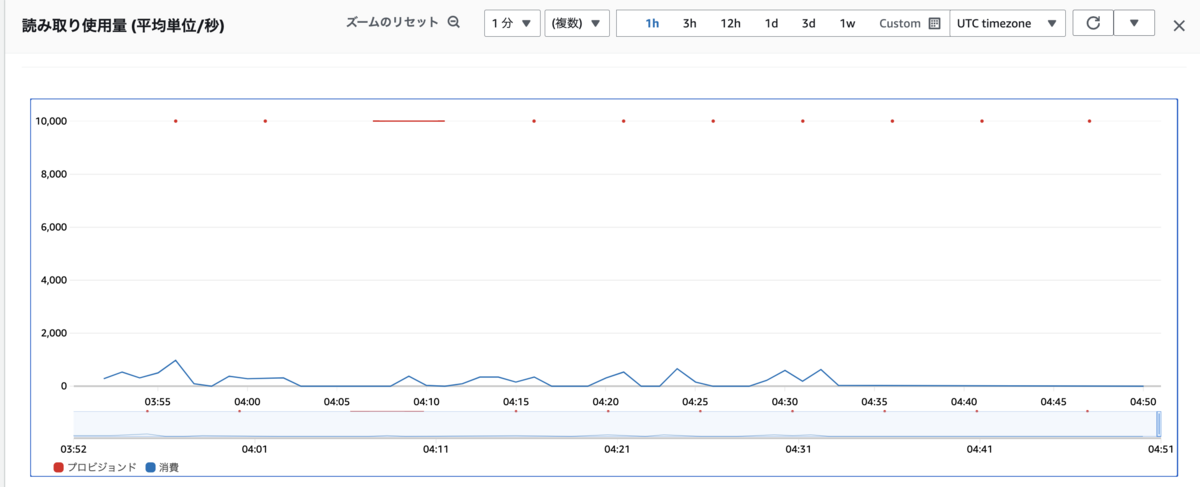
Task: Click the blue 消費 legend swatch
Action: click(x=151, y=467)
